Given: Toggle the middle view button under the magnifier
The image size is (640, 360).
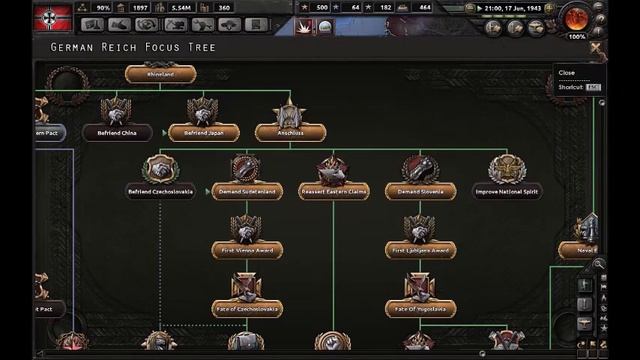Looking at the screenshot, I should tap(584, 303).
